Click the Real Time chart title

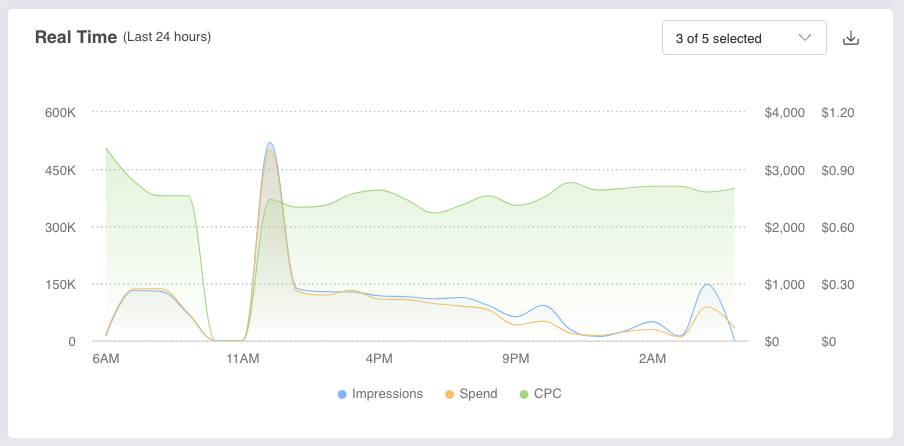(x=76, y=38)
